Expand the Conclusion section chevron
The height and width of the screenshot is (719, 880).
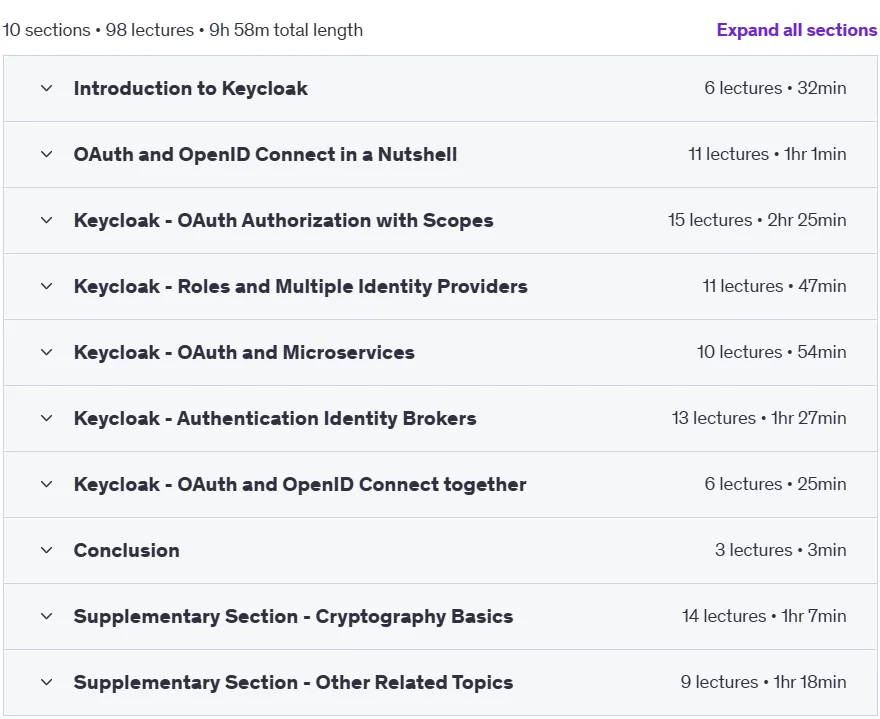coord(47,550)
